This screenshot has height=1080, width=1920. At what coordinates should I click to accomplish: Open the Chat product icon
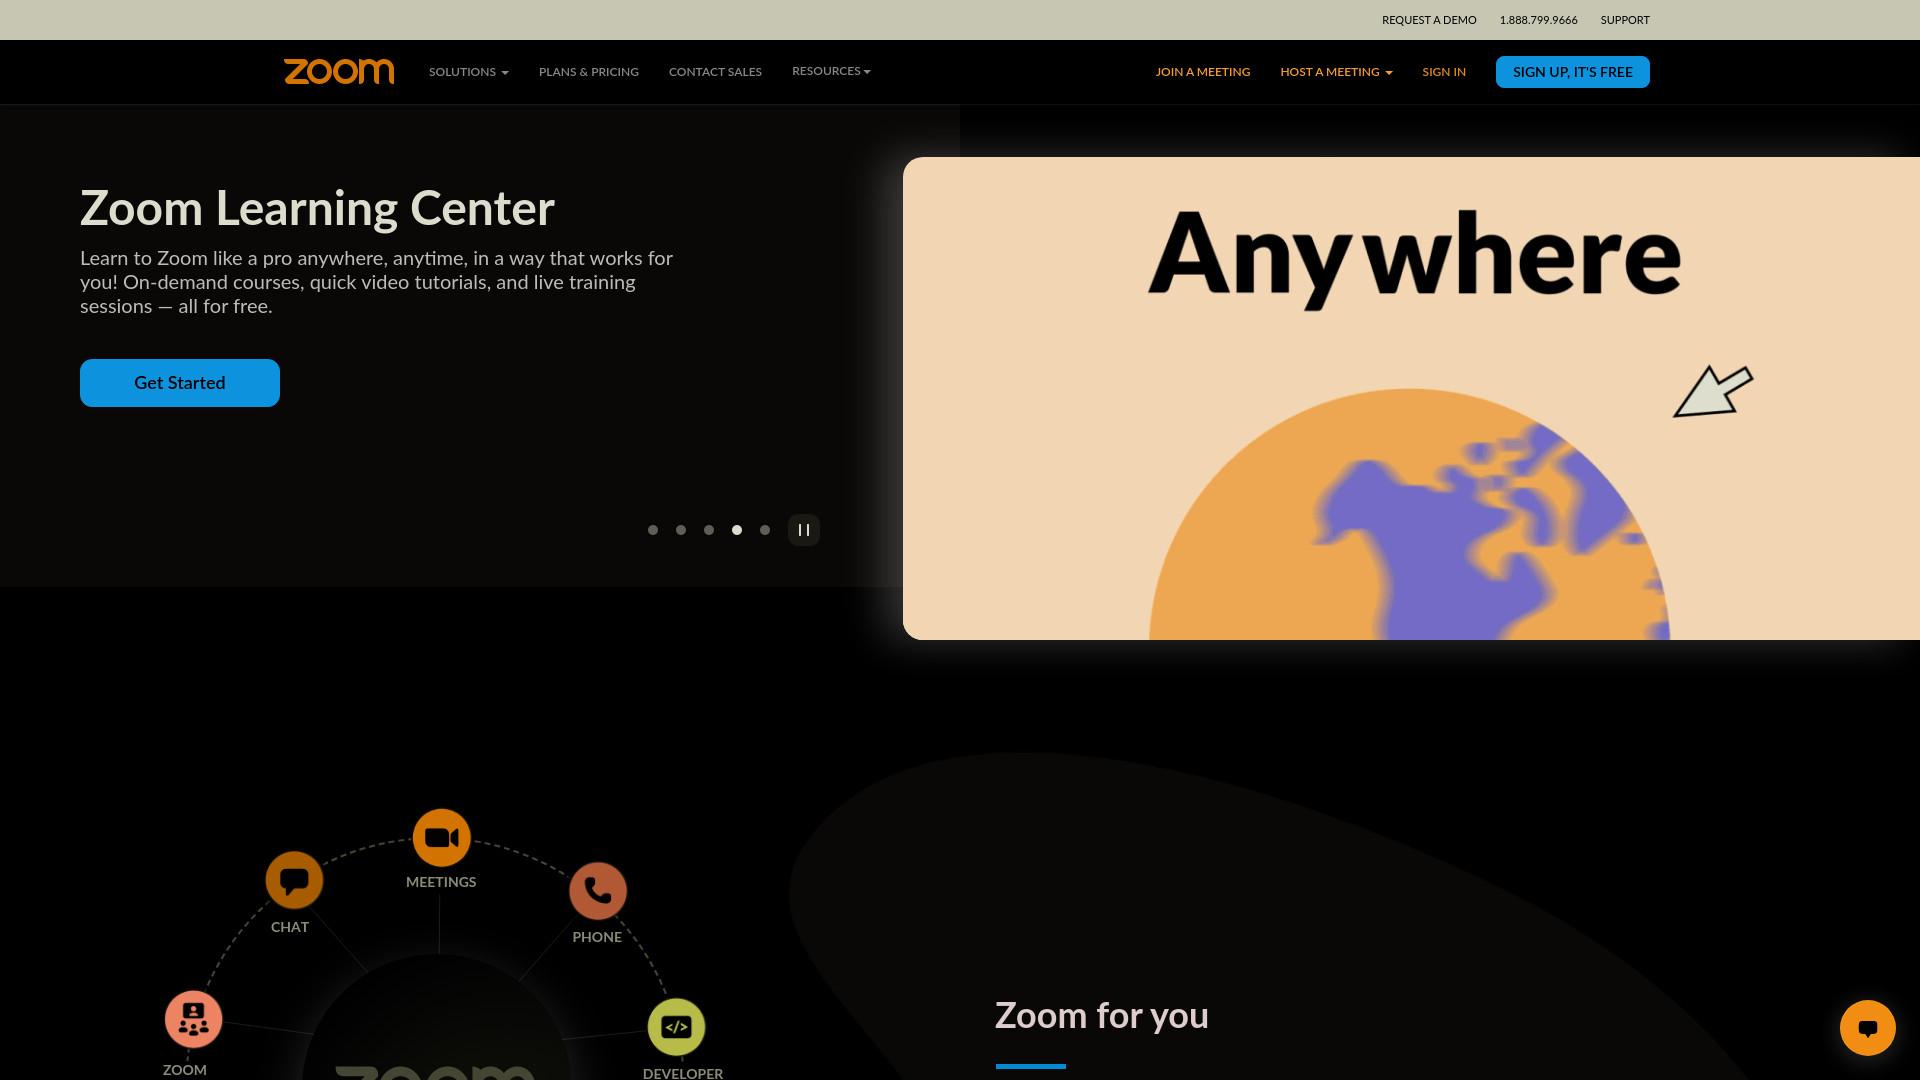pyautogui.click(x=294, y=880)
